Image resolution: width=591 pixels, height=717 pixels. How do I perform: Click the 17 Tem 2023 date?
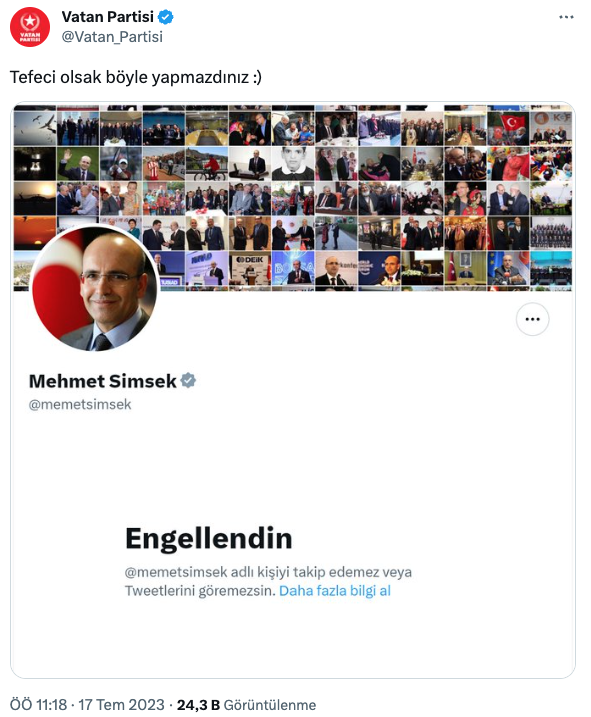coord(121,705)
